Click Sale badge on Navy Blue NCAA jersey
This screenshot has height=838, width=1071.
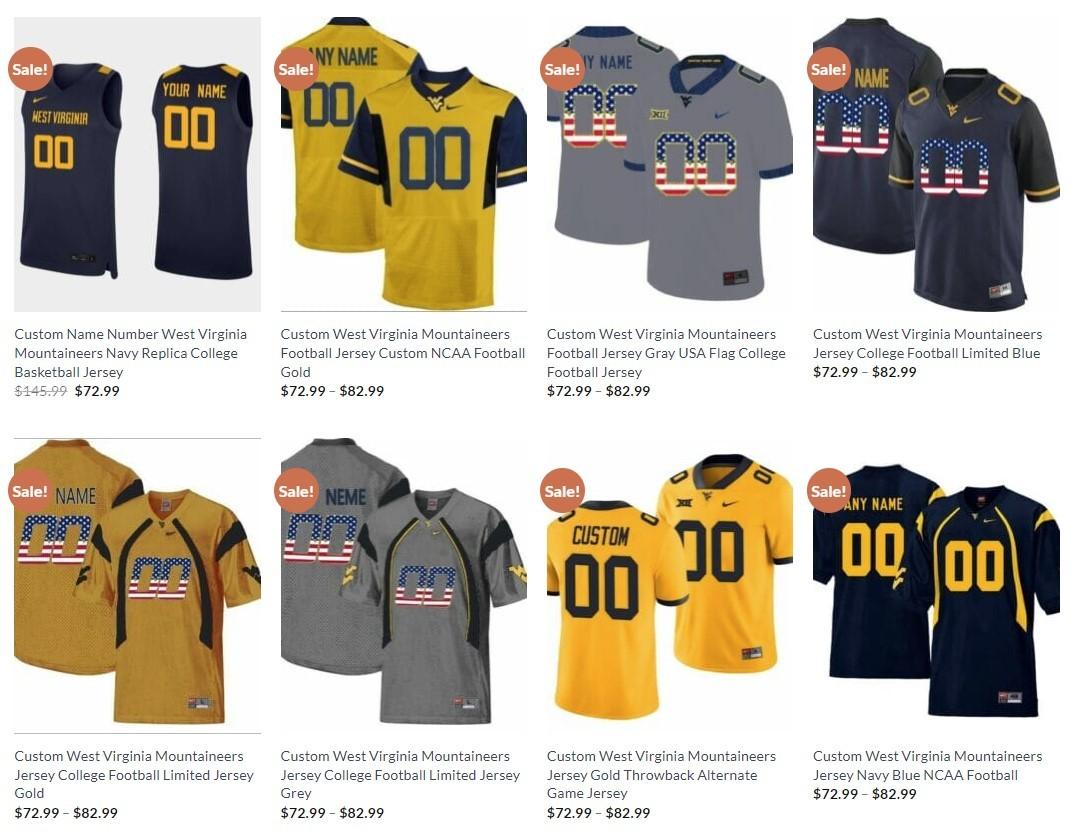(x=829, y=491)
